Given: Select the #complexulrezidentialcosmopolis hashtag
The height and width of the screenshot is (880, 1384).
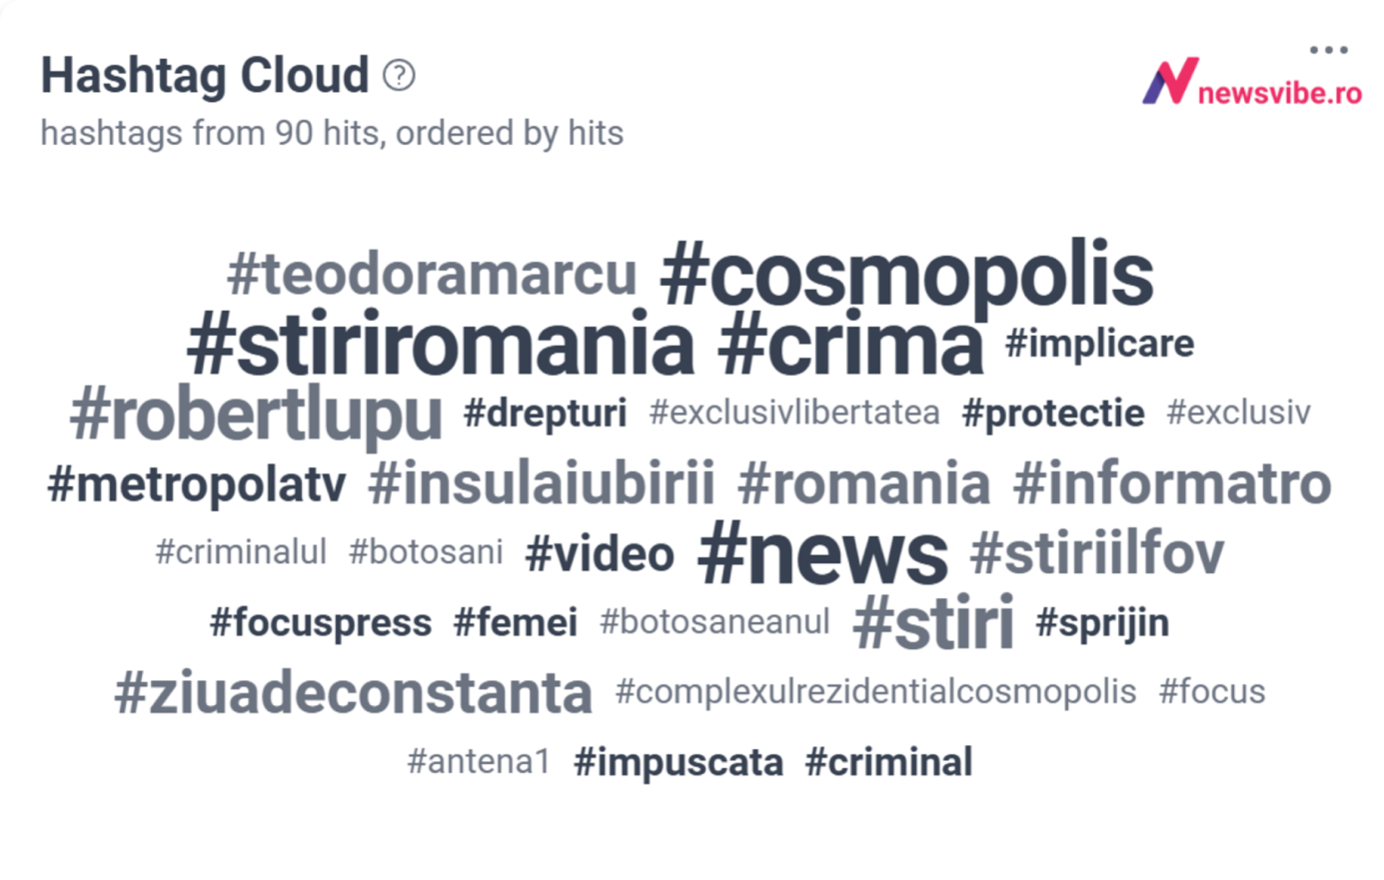Looking at the screenshot, I should (x=876, y=692).
